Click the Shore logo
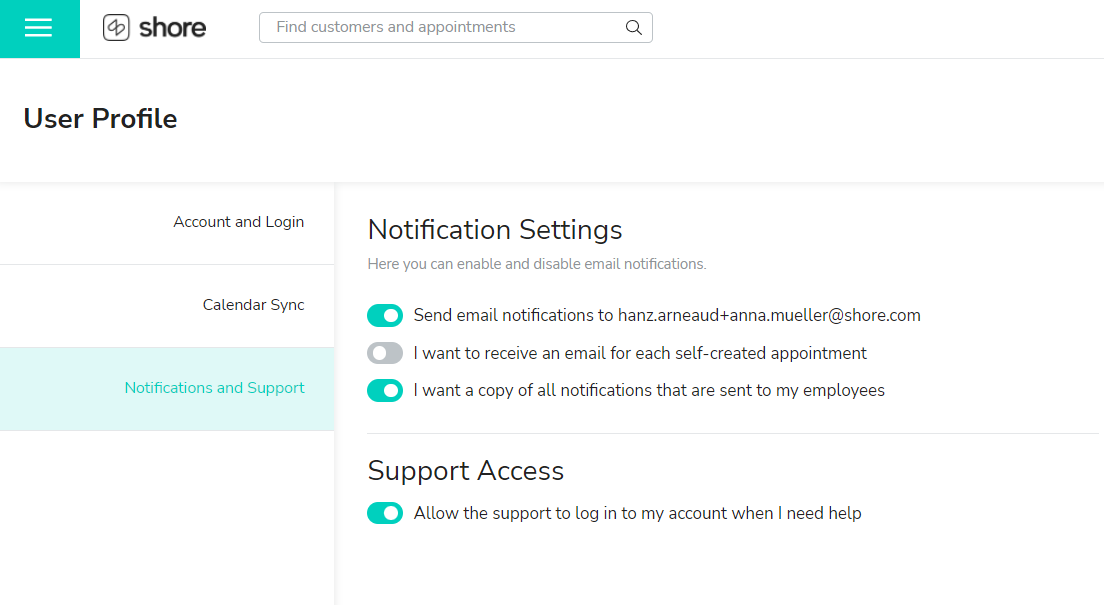 coord(154,27)
